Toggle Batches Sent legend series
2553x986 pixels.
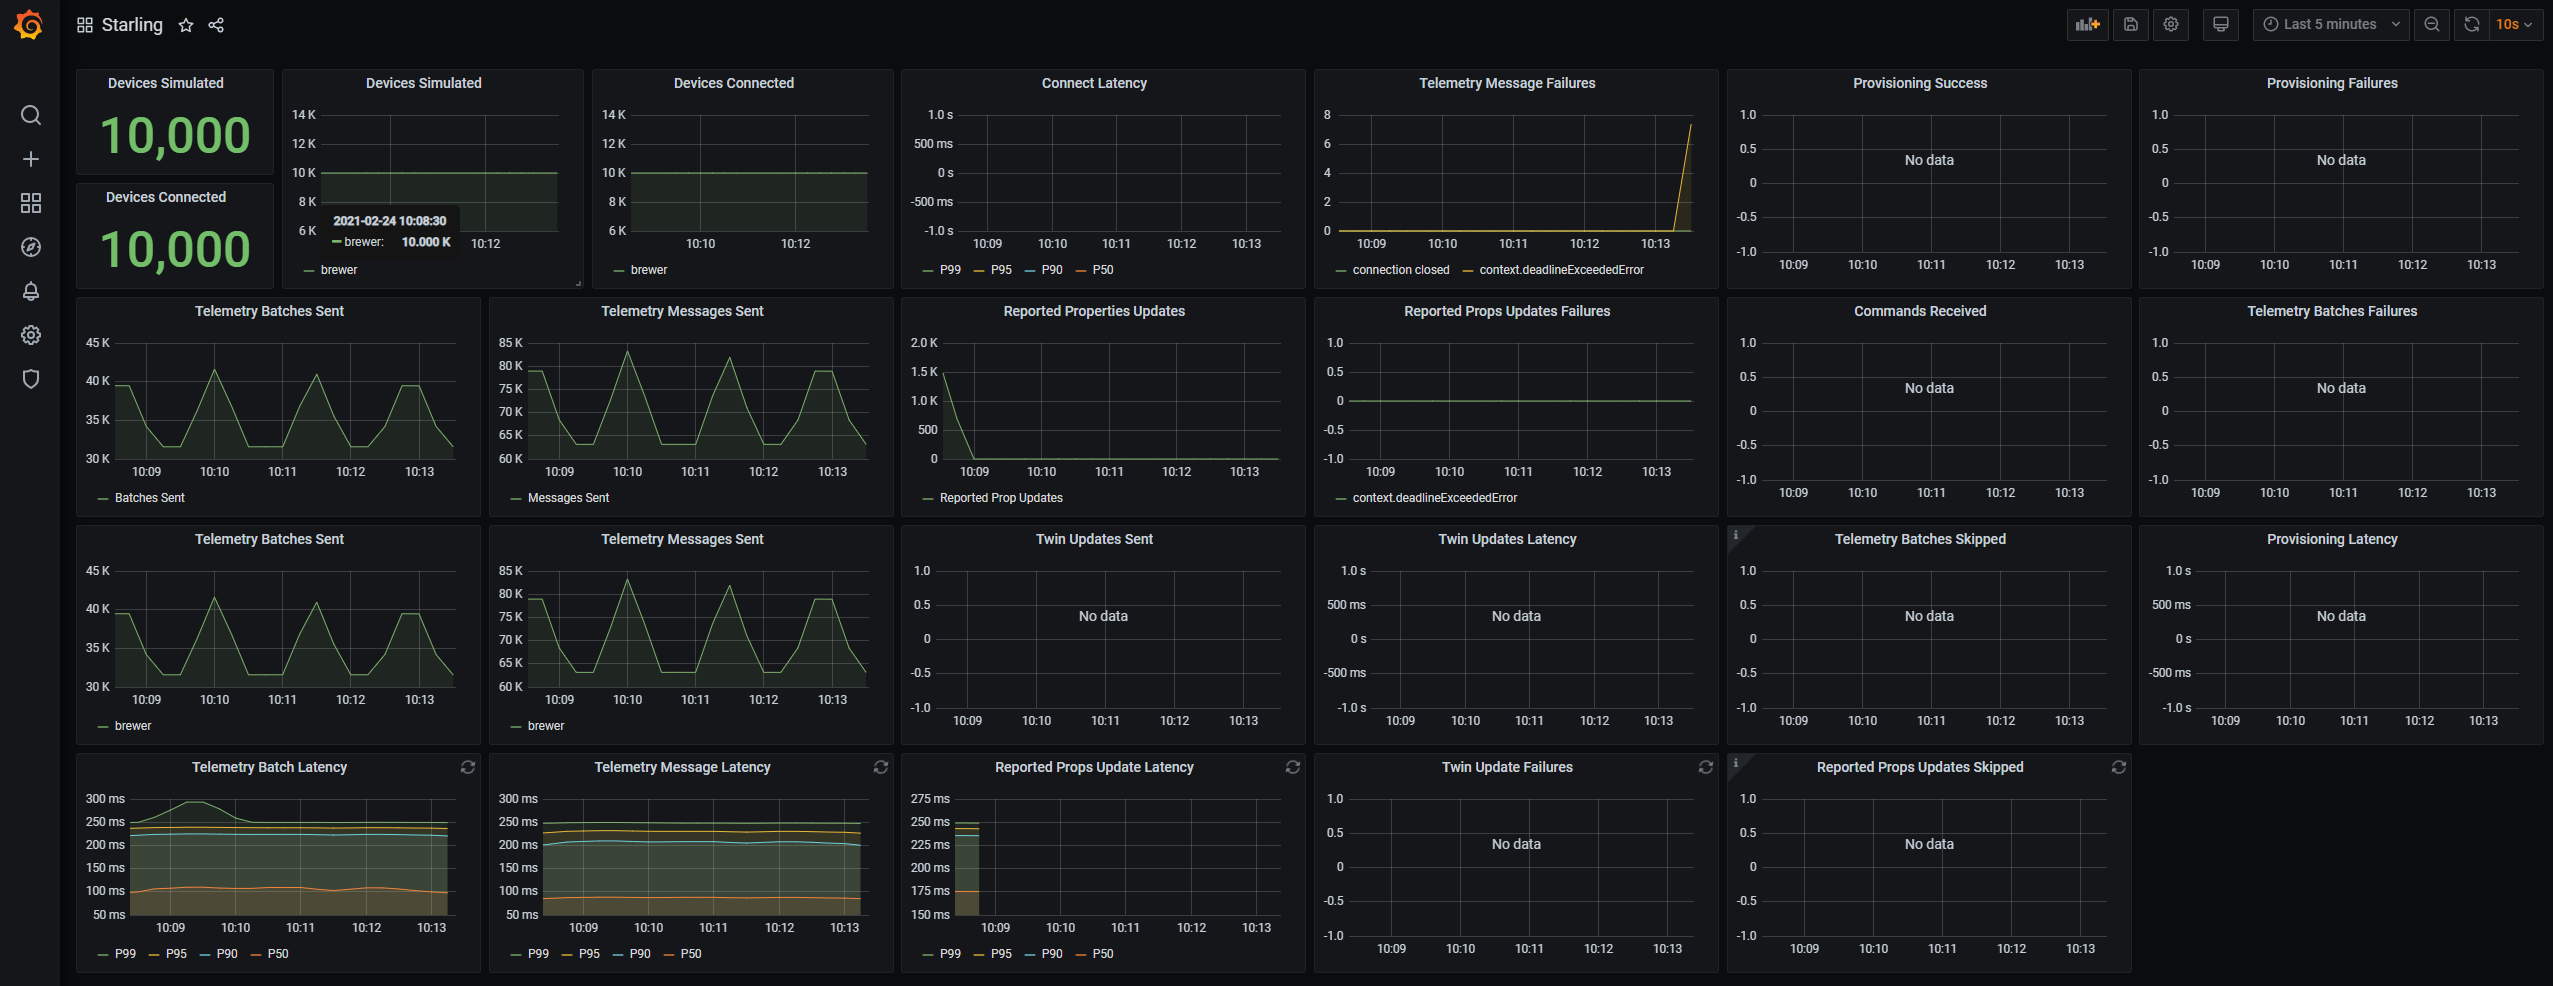click(x=150, y=498)
